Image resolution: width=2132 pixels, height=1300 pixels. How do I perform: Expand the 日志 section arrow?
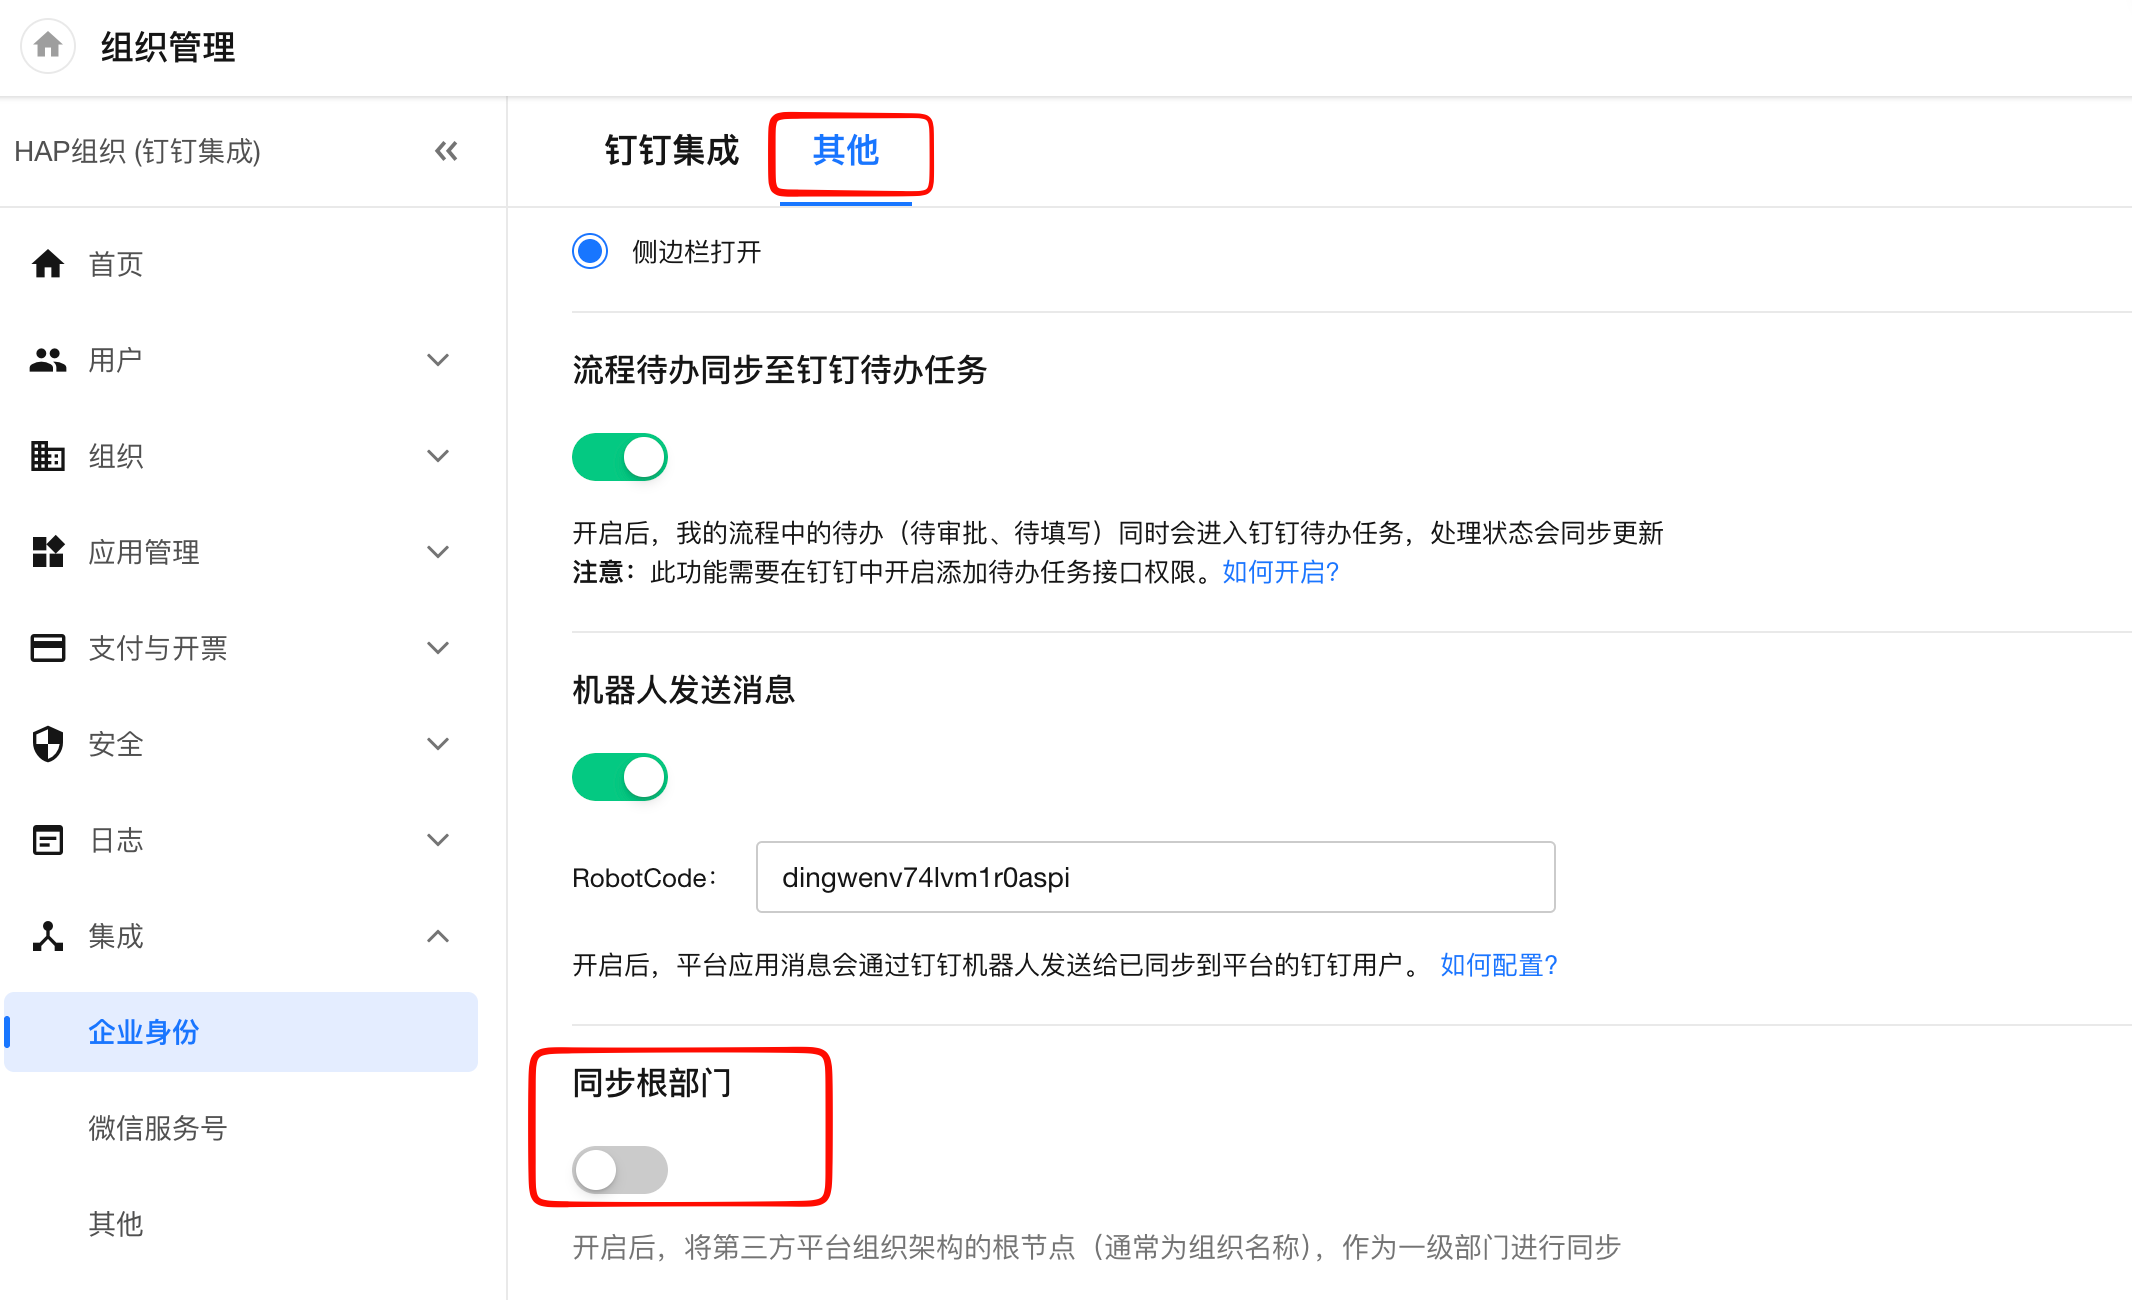click(x=438, y=840)
